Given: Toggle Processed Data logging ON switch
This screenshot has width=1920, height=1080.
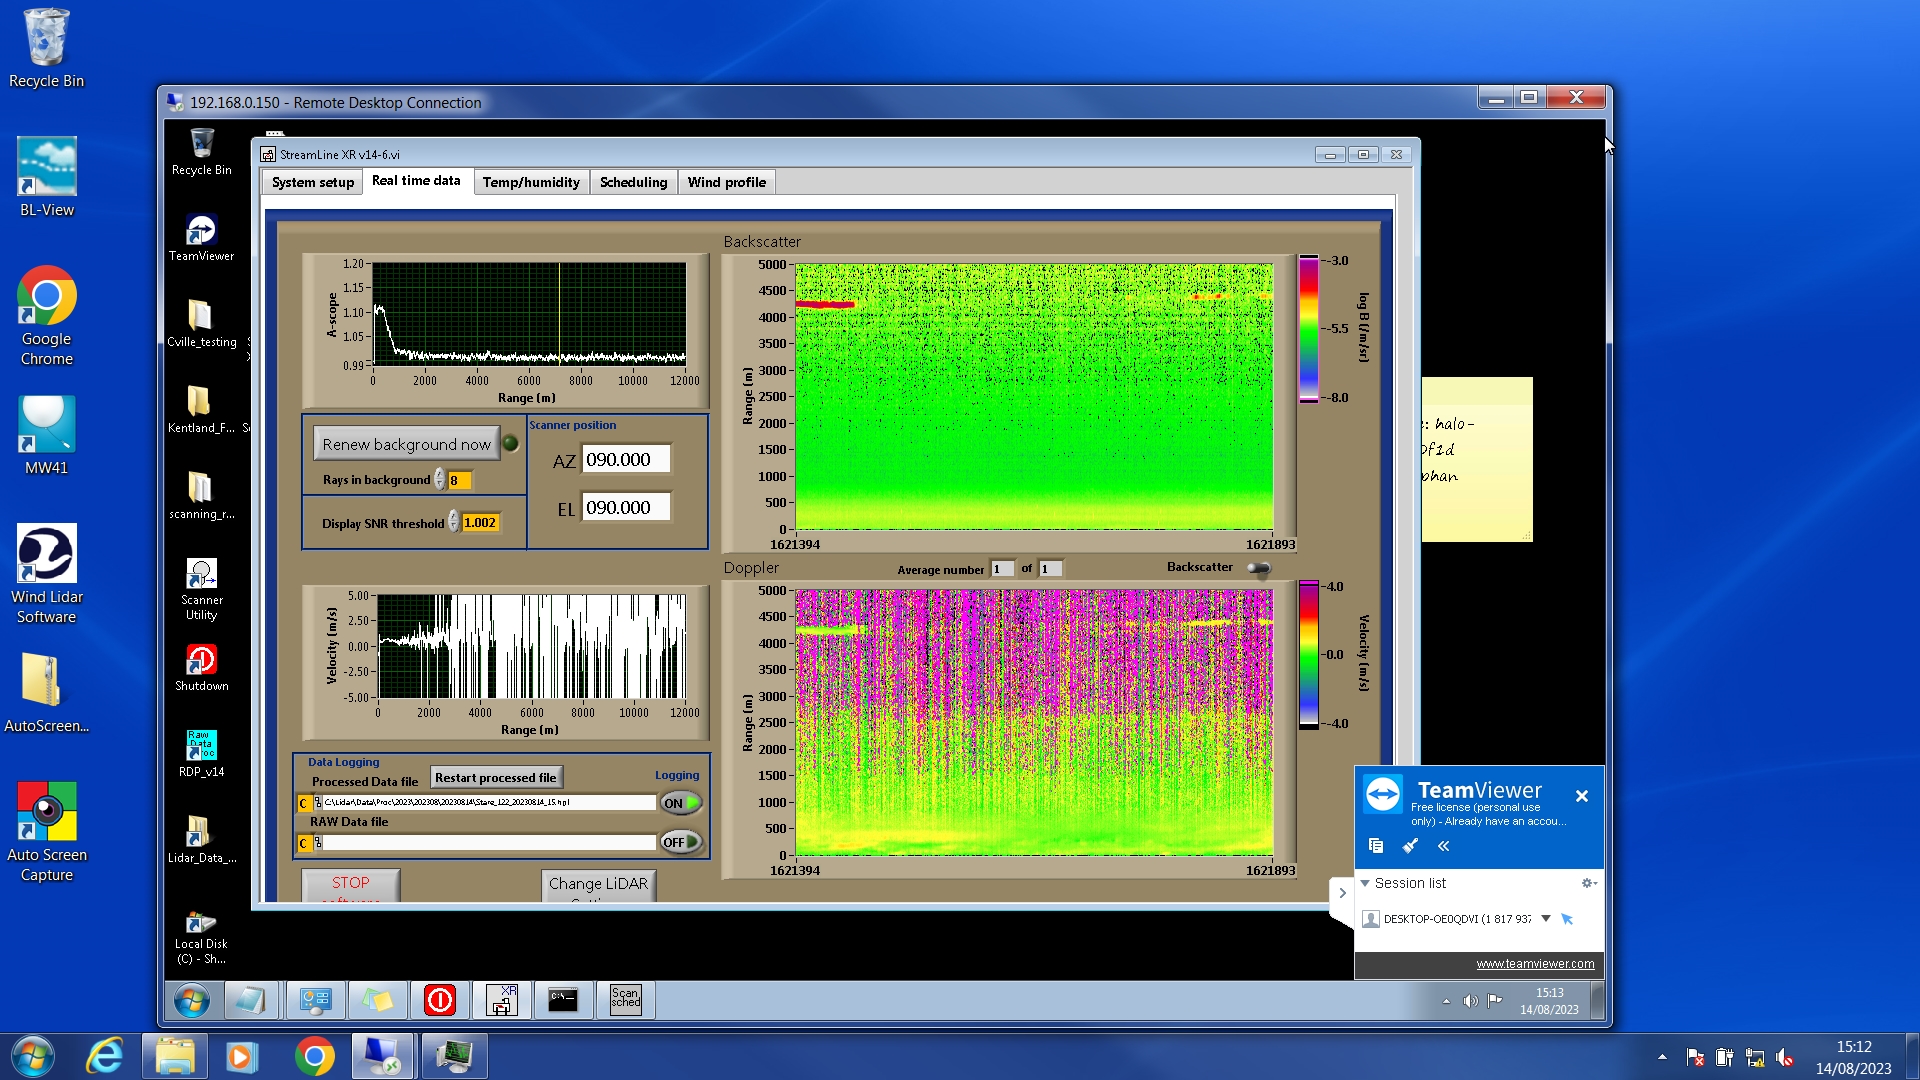Looking at the screenshot, I should pyautogui.click(x=681, y=803).
